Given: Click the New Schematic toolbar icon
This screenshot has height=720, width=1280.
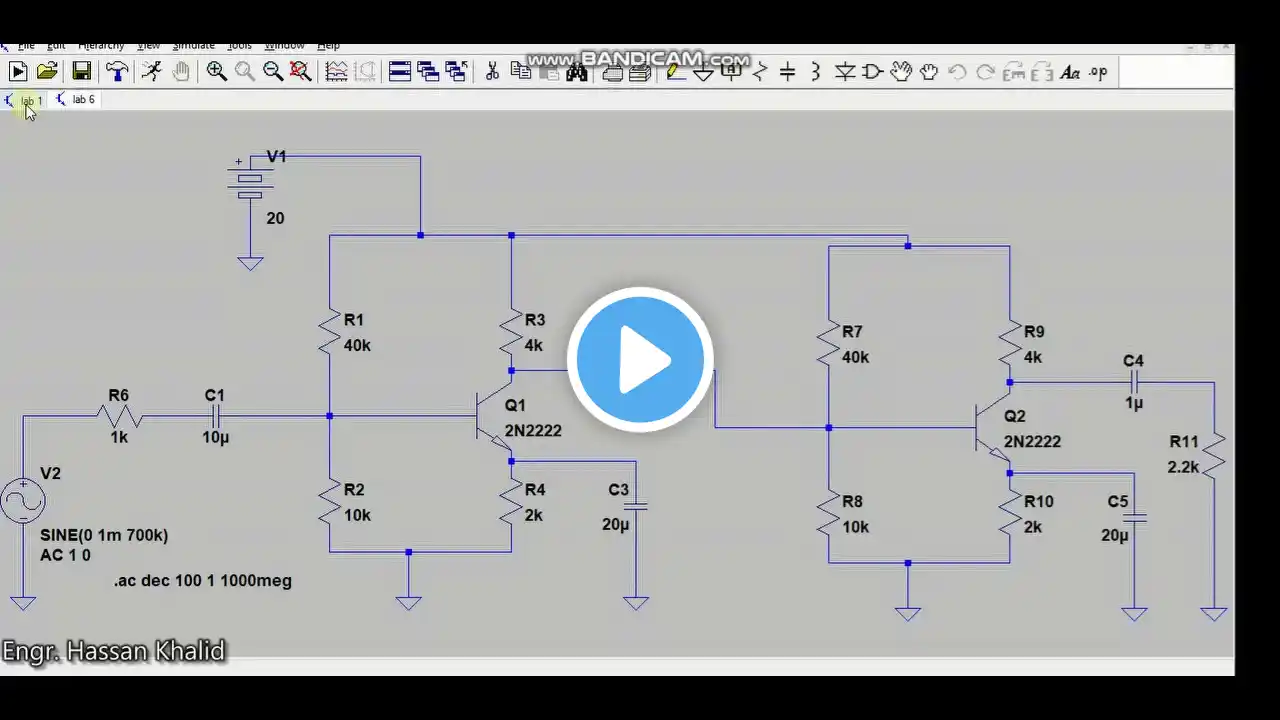Looking at the screenshot, I should 18,71.
